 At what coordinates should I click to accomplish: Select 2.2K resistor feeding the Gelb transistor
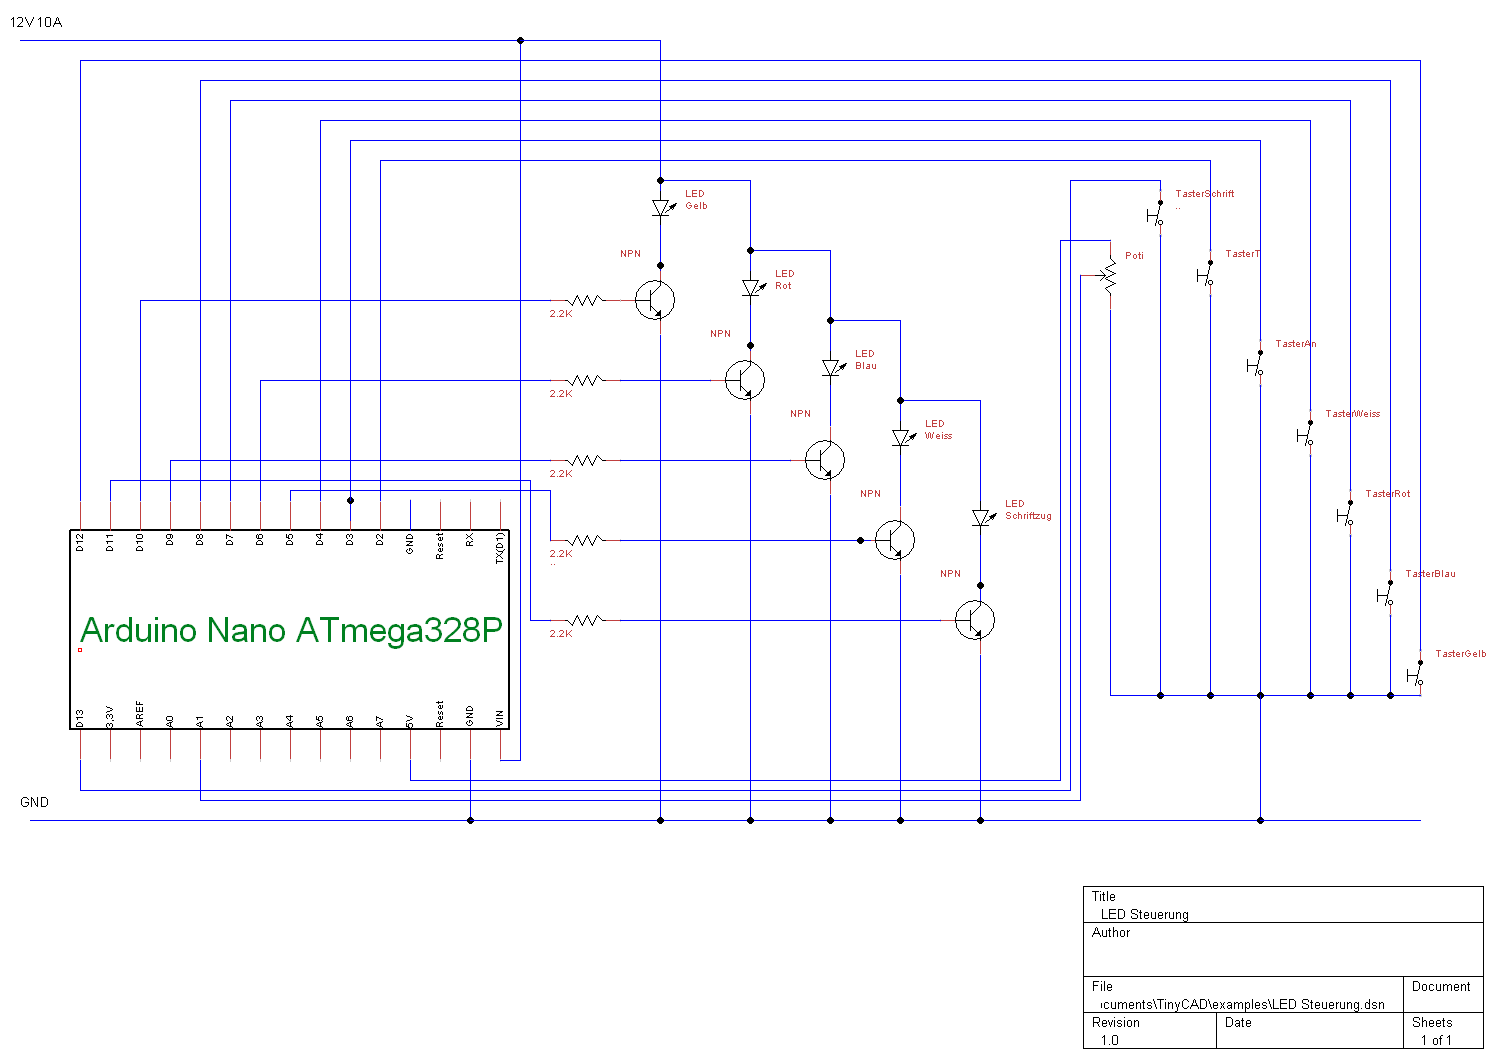point(585,300)
